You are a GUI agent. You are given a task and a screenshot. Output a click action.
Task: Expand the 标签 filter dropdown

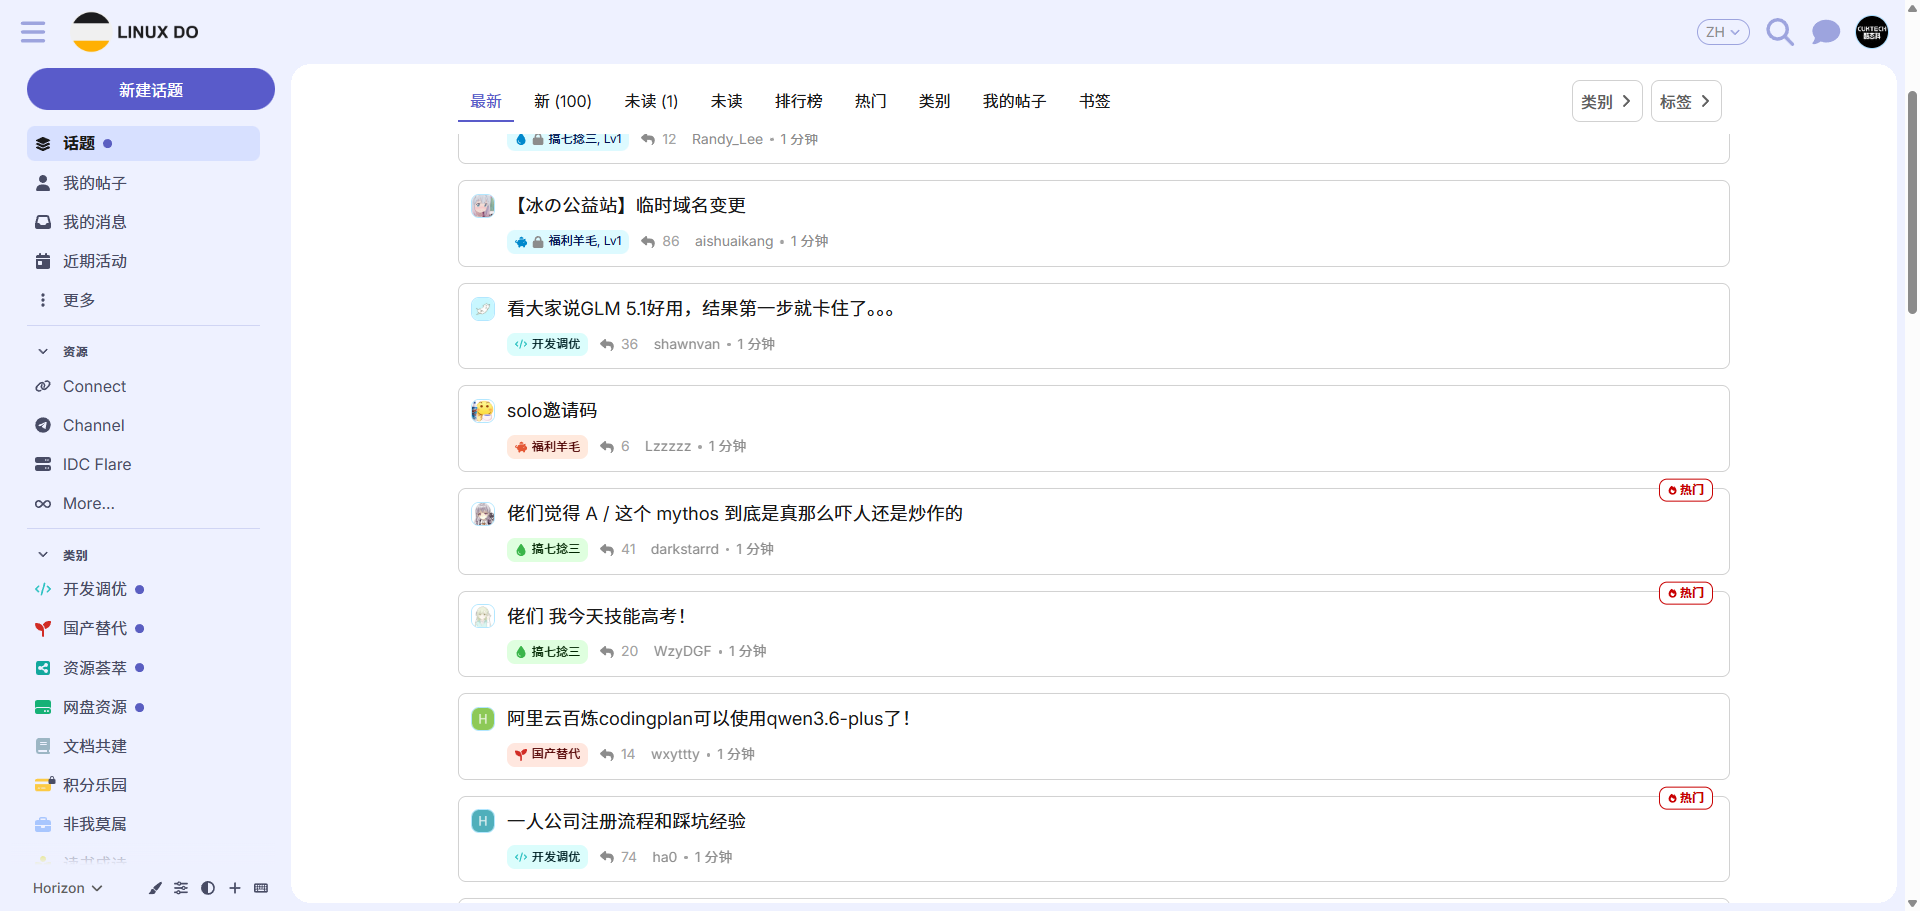coord(1686,101)
